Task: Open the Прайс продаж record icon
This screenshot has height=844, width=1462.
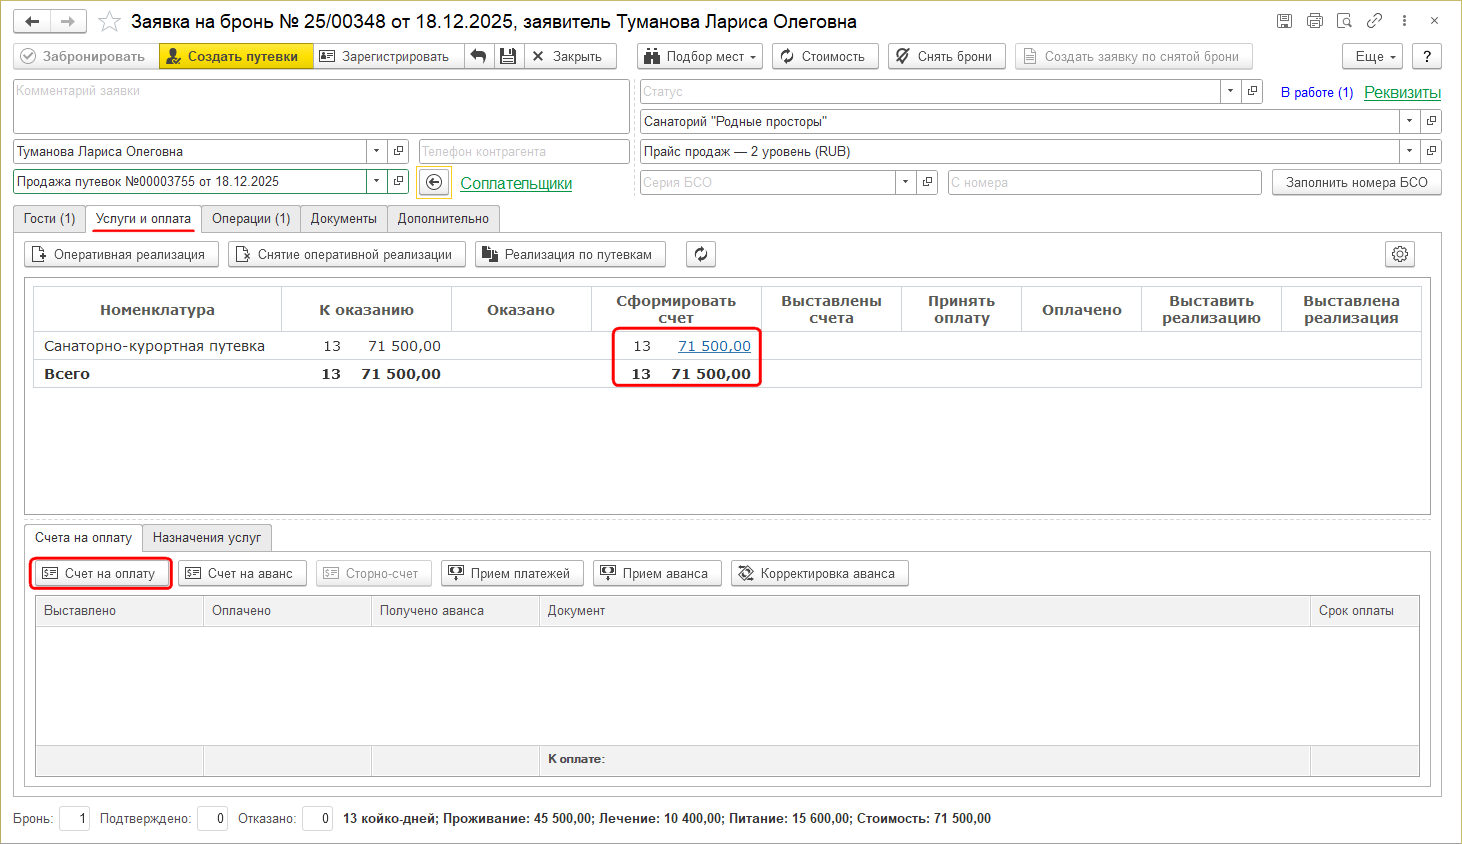Action: click(x=1432, y=151)
